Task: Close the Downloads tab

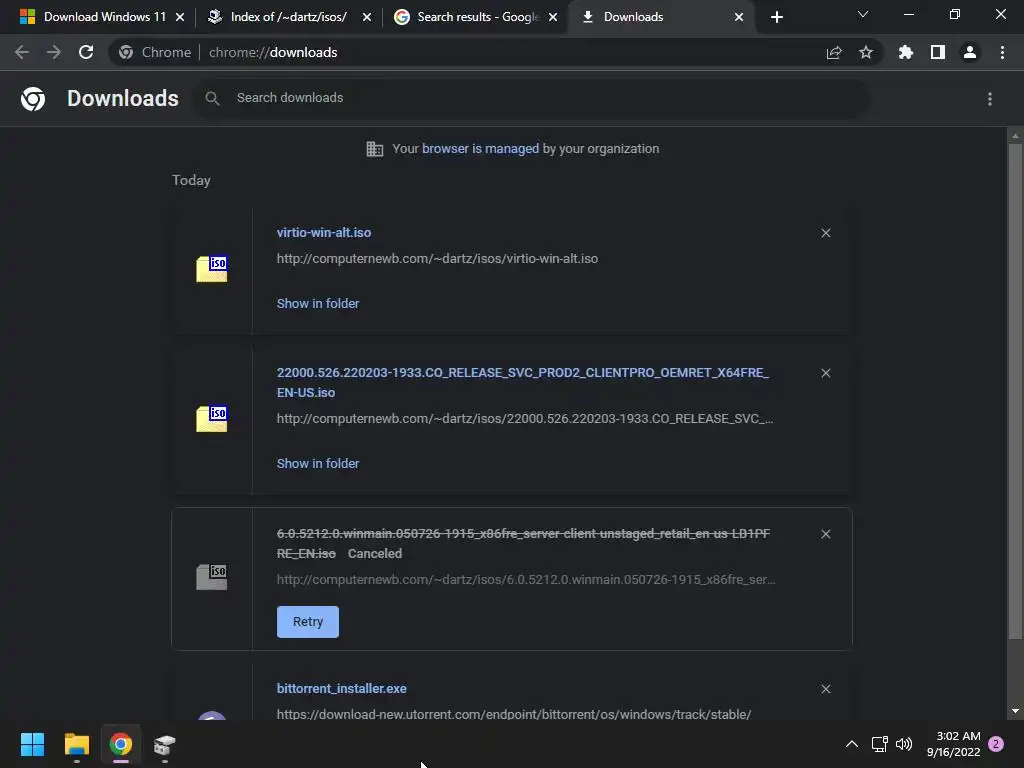Action: 739,17
